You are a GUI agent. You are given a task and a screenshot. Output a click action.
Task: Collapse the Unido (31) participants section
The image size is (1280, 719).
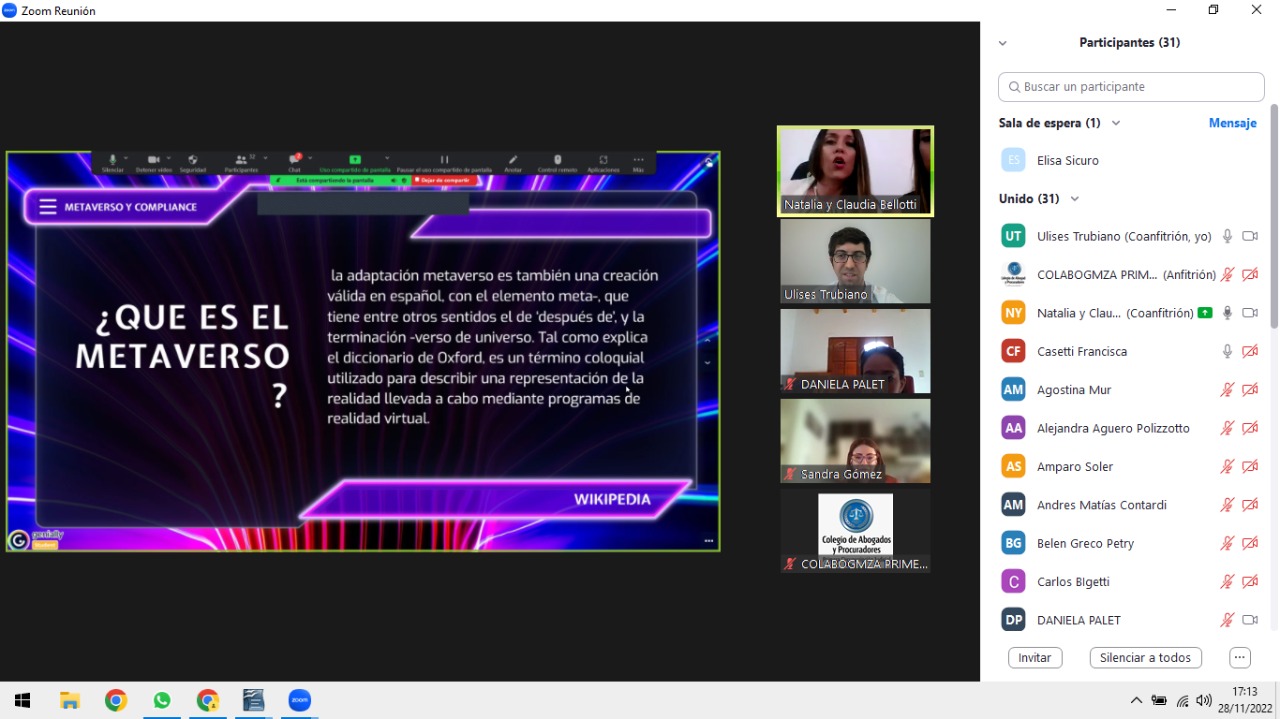pyautogui.click(x=1075, y=199)
